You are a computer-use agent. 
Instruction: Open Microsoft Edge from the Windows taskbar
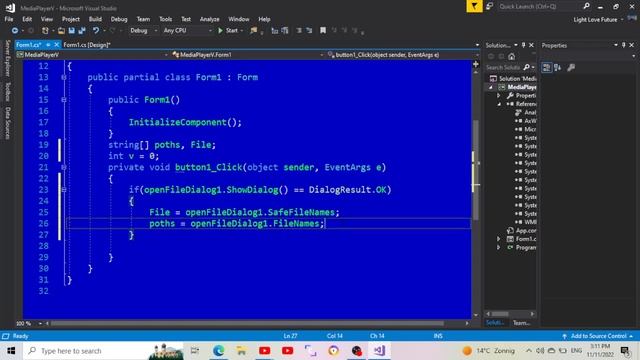[219, 351]
